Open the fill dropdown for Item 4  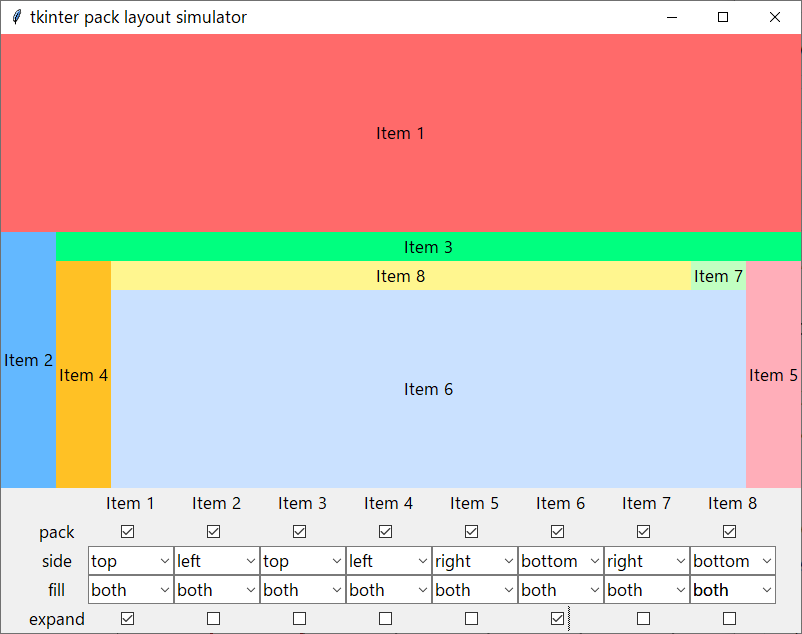(389, 590)
